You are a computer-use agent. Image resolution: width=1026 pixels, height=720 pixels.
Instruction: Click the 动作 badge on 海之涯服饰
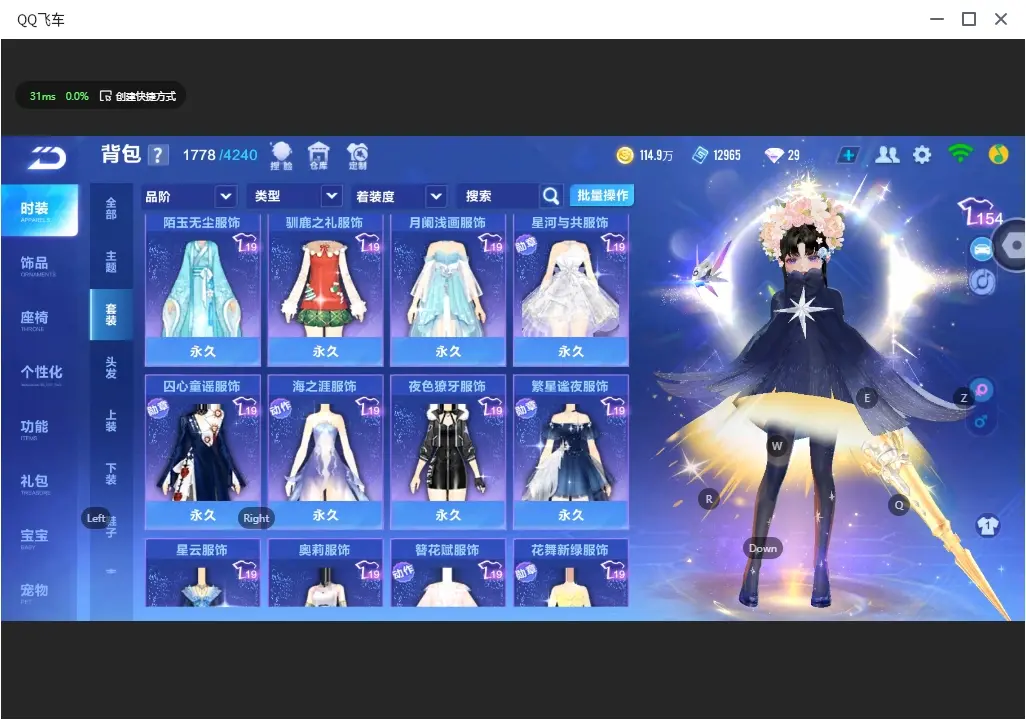280,409
